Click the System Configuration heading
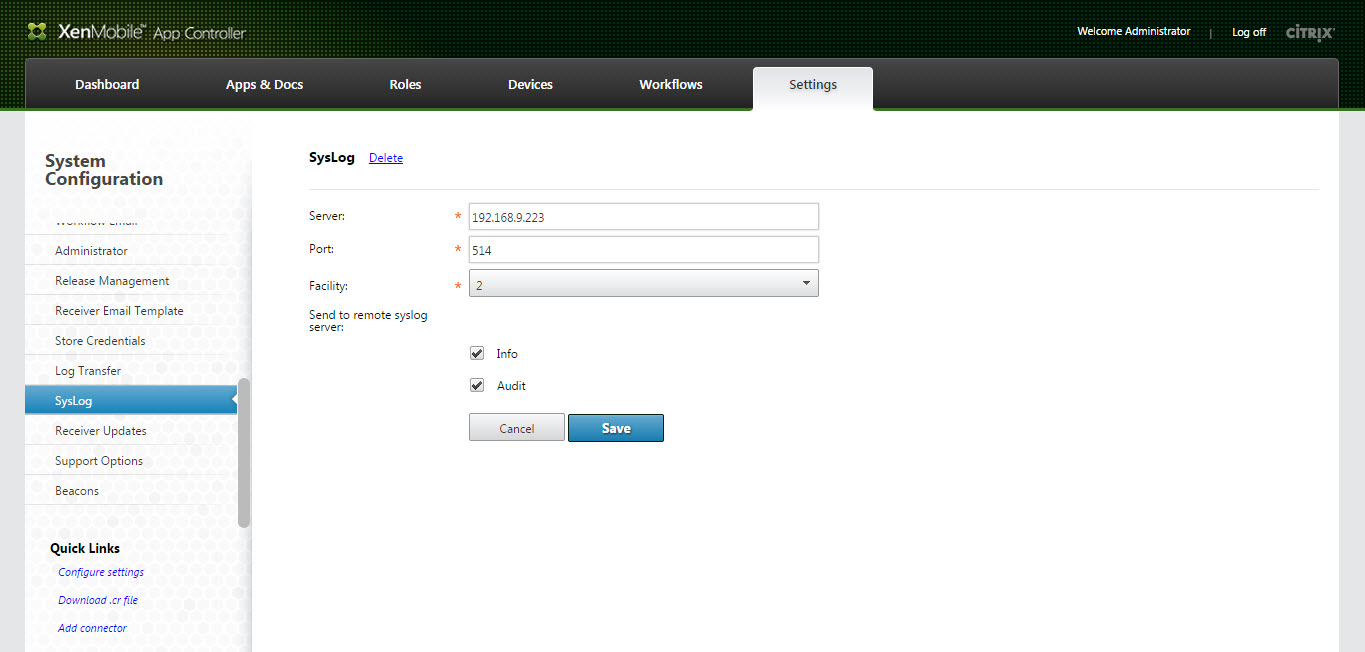1365x652 pixels. point(104,170)
